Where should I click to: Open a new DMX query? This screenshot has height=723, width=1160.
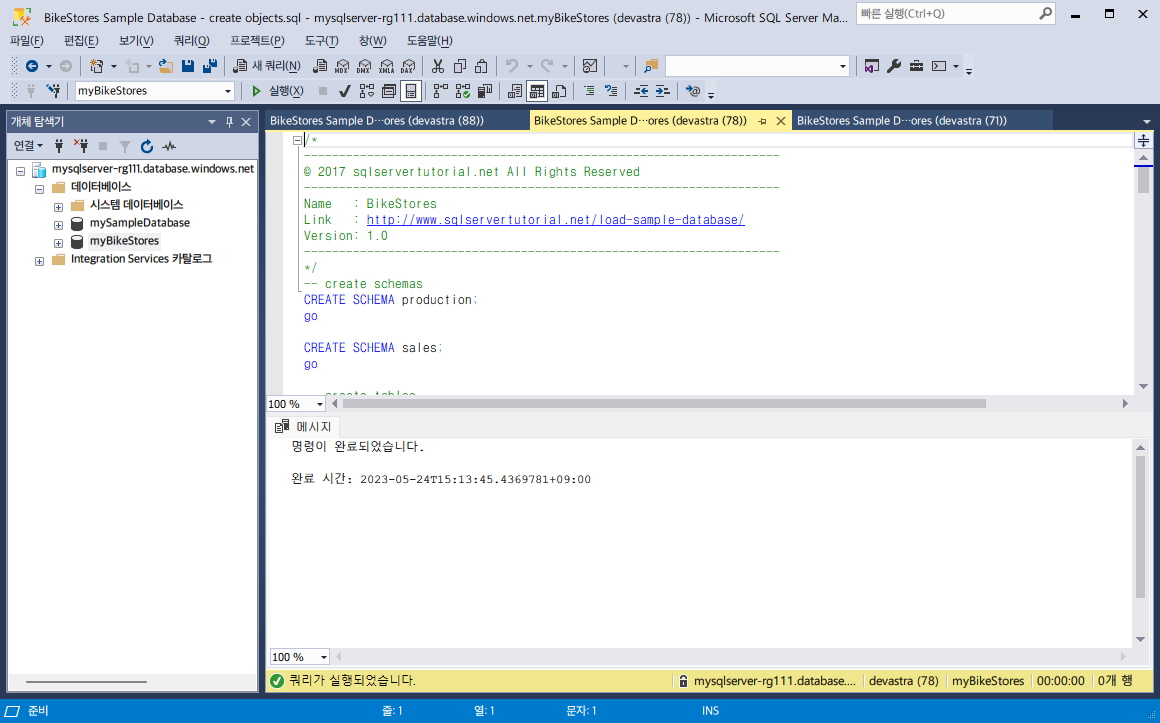364,67
